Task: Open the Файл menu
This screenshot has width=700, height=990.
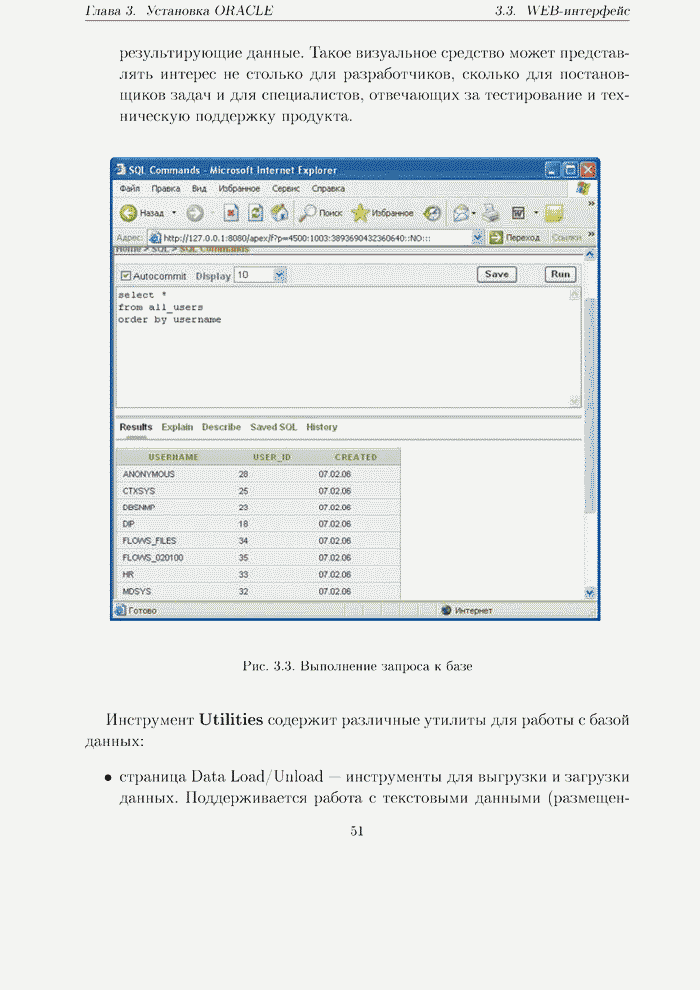Action: point(129,188)
